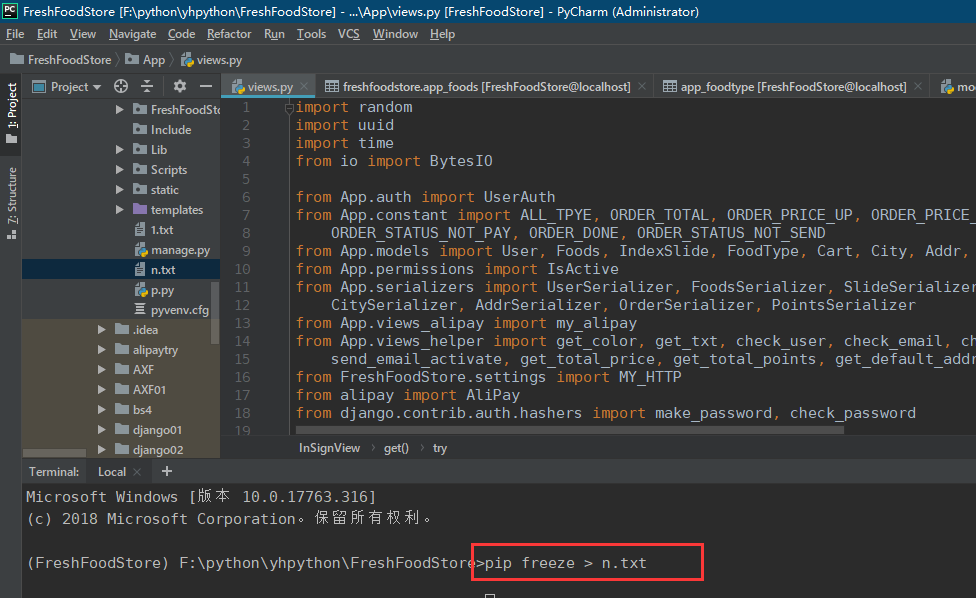Close the app_foodtype tab
This screenshot has height=598, width=976.
point(917,86)
